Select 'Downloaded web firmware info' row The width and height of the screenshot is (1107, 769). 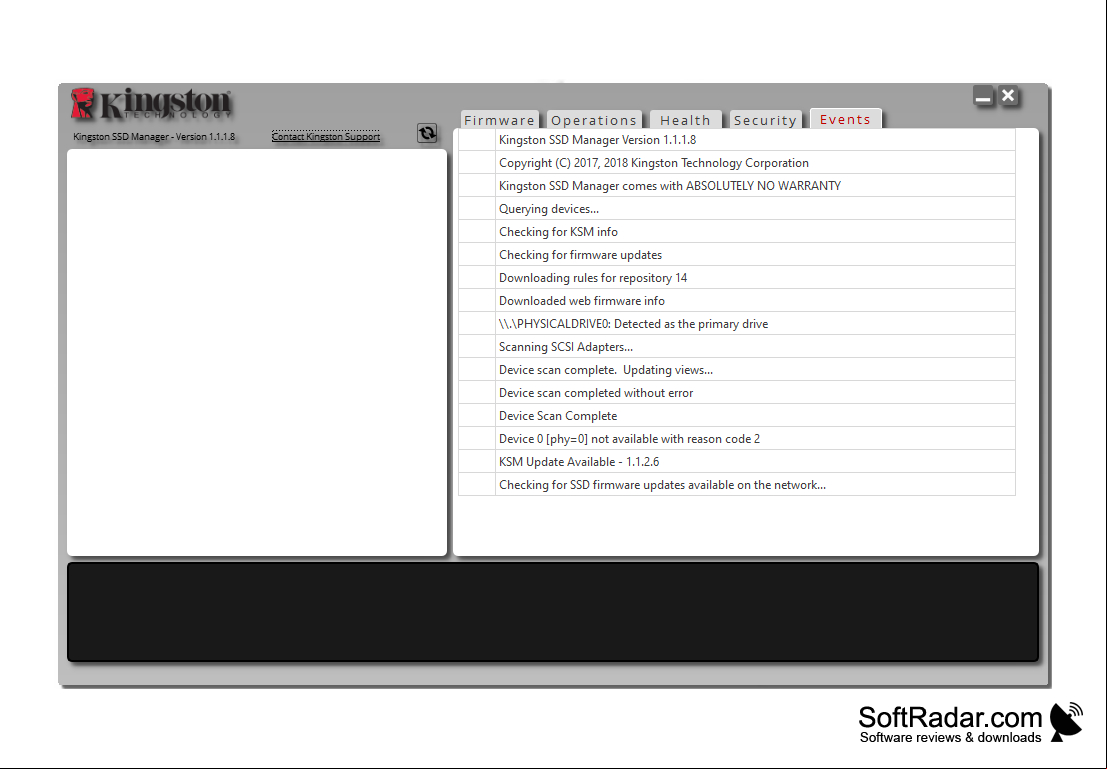[736, 301]
